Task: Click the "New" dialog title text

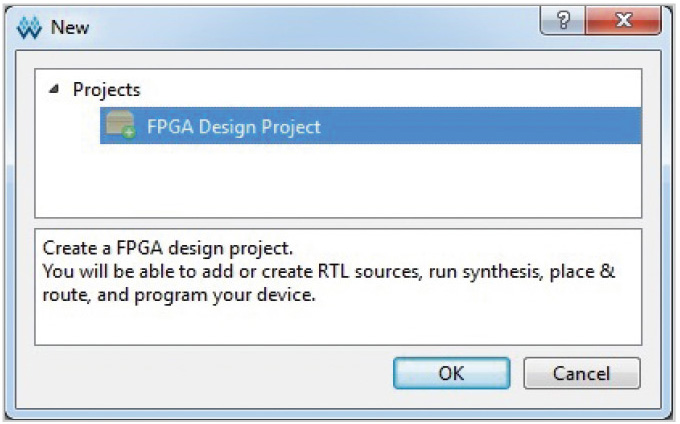Action: coord(68,27)
